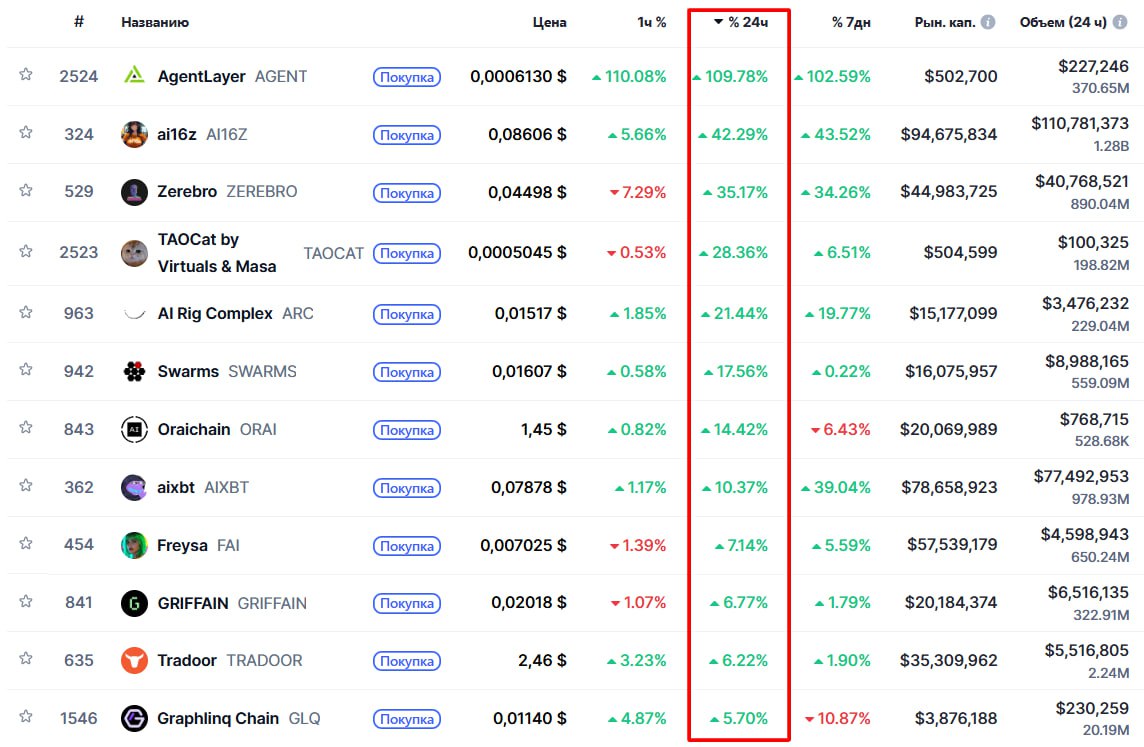Click the TAOCat coin icon
Image resolution: width=1144 pixels, height=747 pixels.
[134, 253]
